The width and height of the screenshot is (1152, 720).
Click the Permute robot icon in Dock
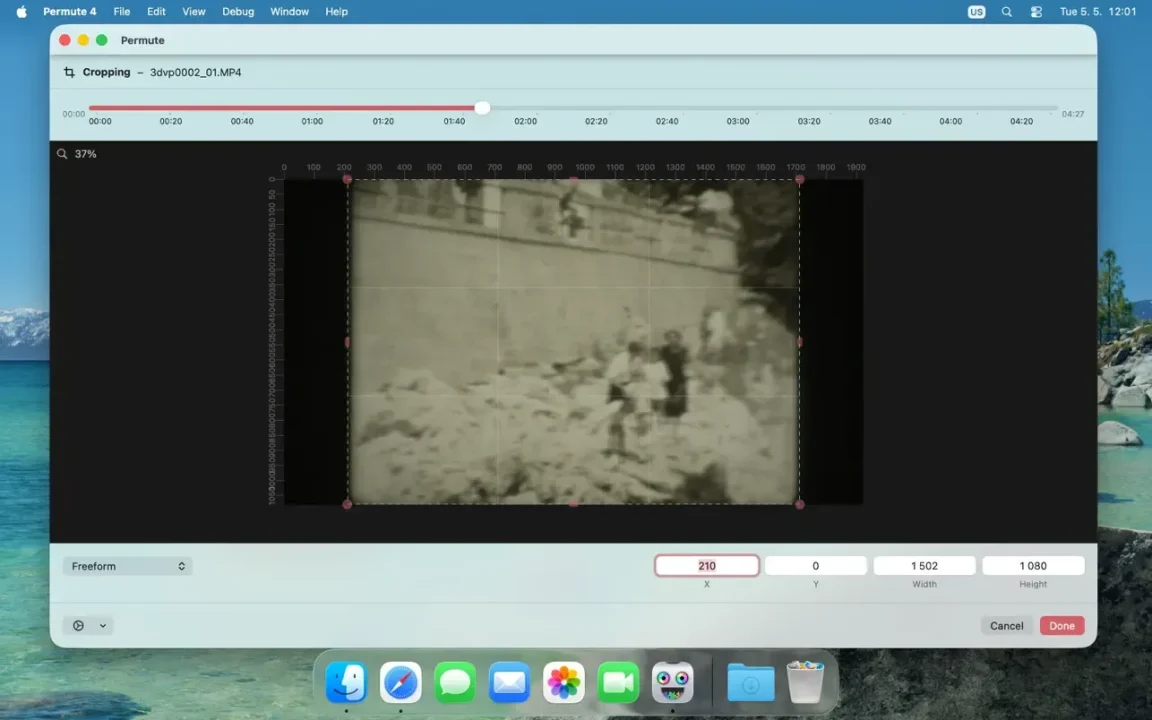pos(672,682)
